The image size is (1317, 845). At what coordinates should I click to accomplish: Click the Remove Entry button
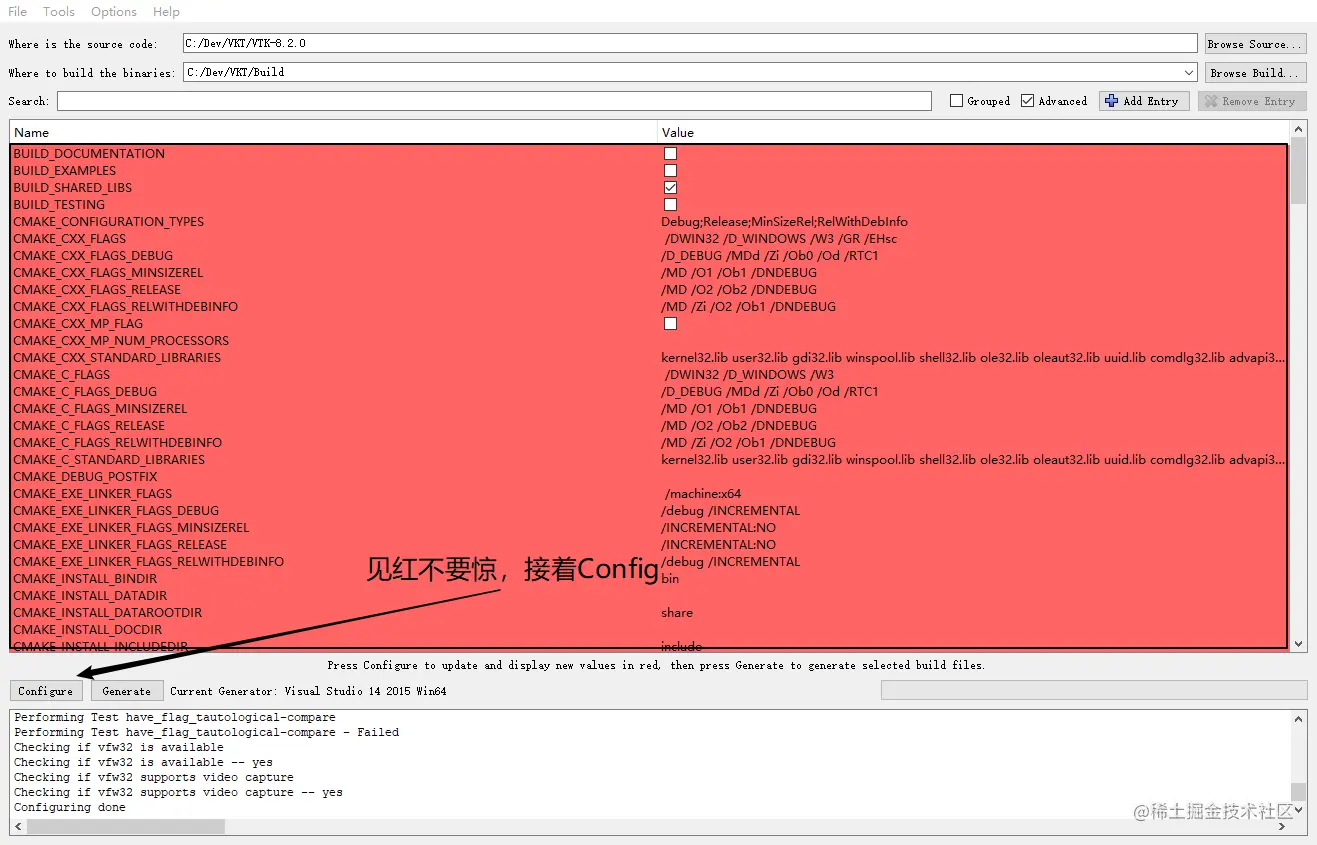pos(1251,101)
